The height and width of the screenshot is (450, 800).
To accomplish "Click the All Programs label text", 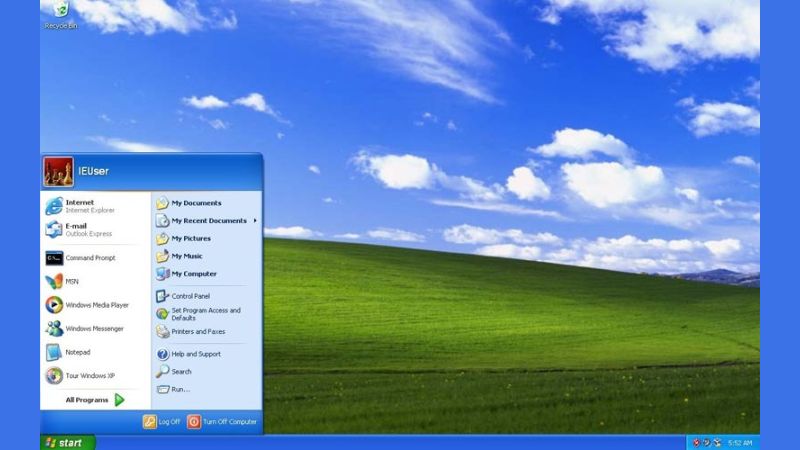I will click(x=87, y=400).
